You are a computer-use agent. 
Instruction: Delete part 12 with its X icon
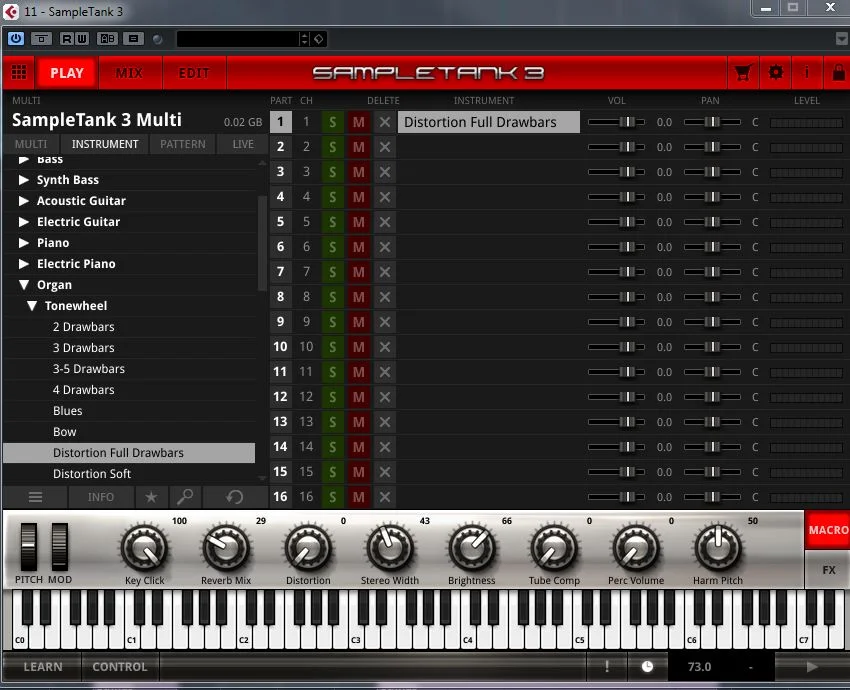385,397
